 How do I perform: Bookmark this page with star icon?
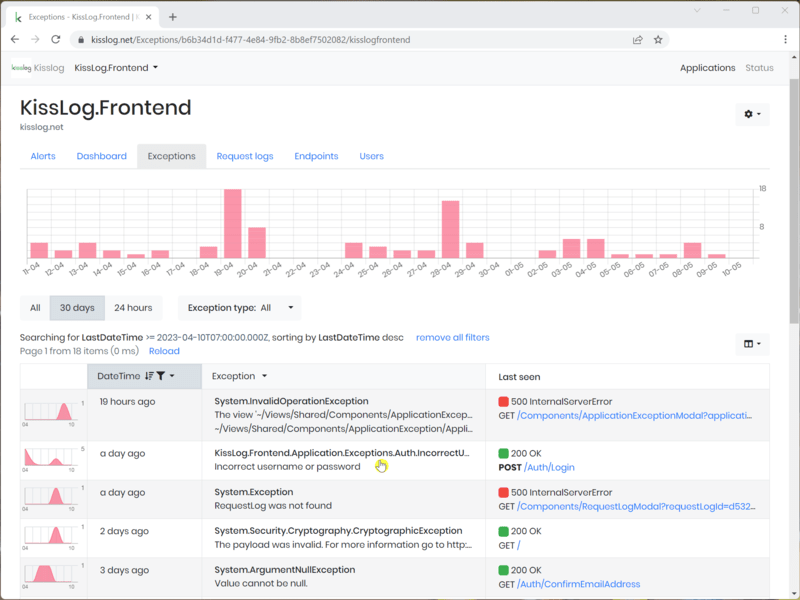coord(658,40)
